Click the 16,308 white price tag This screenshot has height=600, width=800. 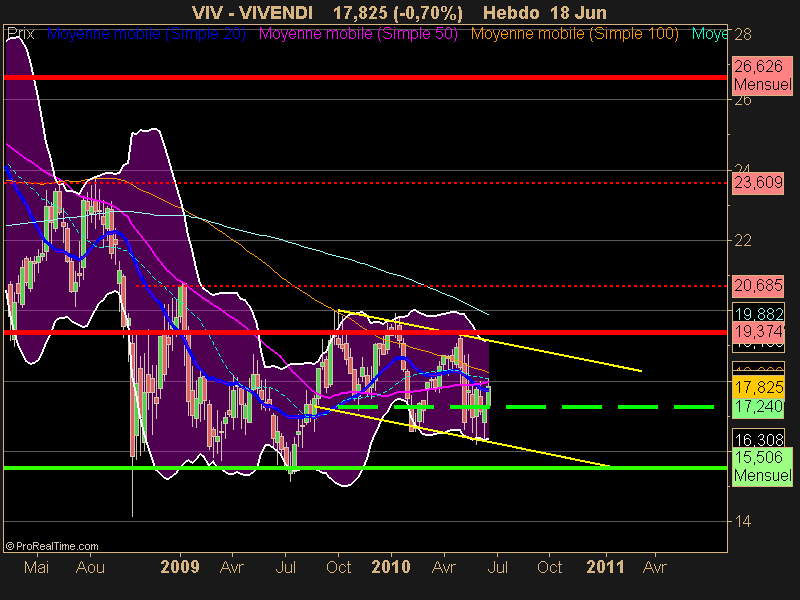(758, 439)
